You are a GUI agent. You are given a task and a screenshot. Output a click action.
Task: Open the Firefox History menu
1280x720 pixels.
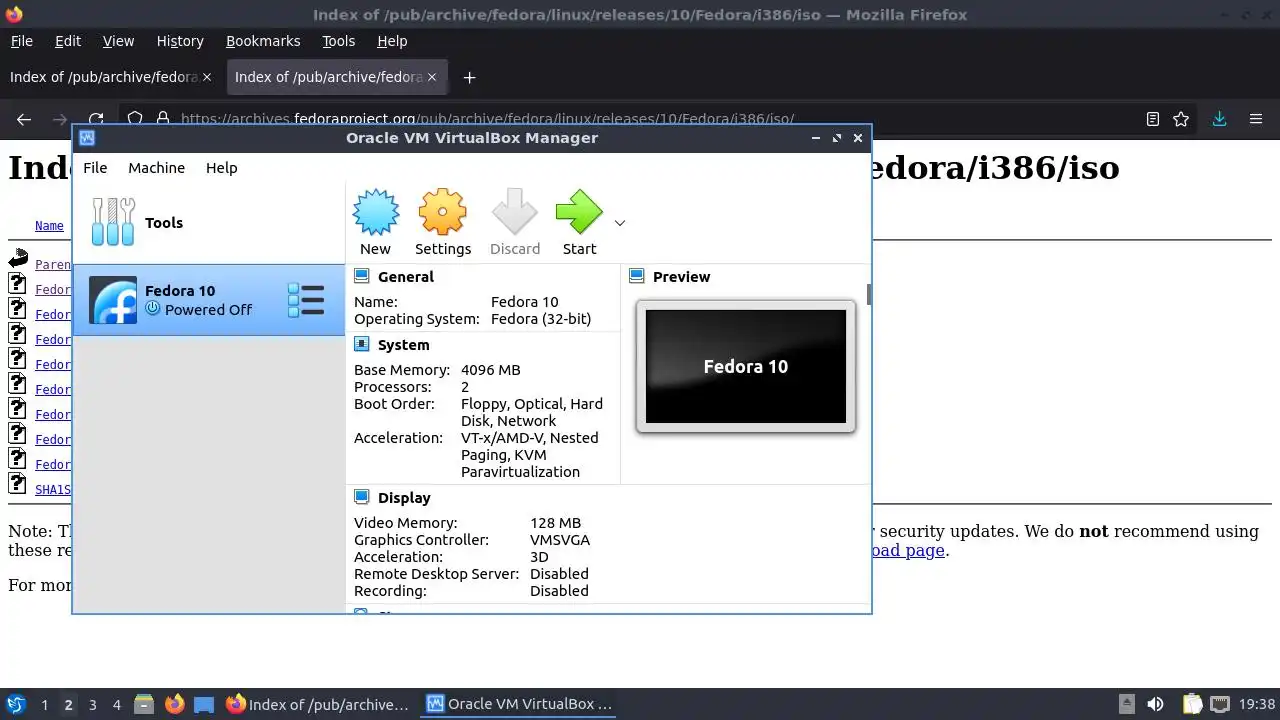[x=180, y=41]
